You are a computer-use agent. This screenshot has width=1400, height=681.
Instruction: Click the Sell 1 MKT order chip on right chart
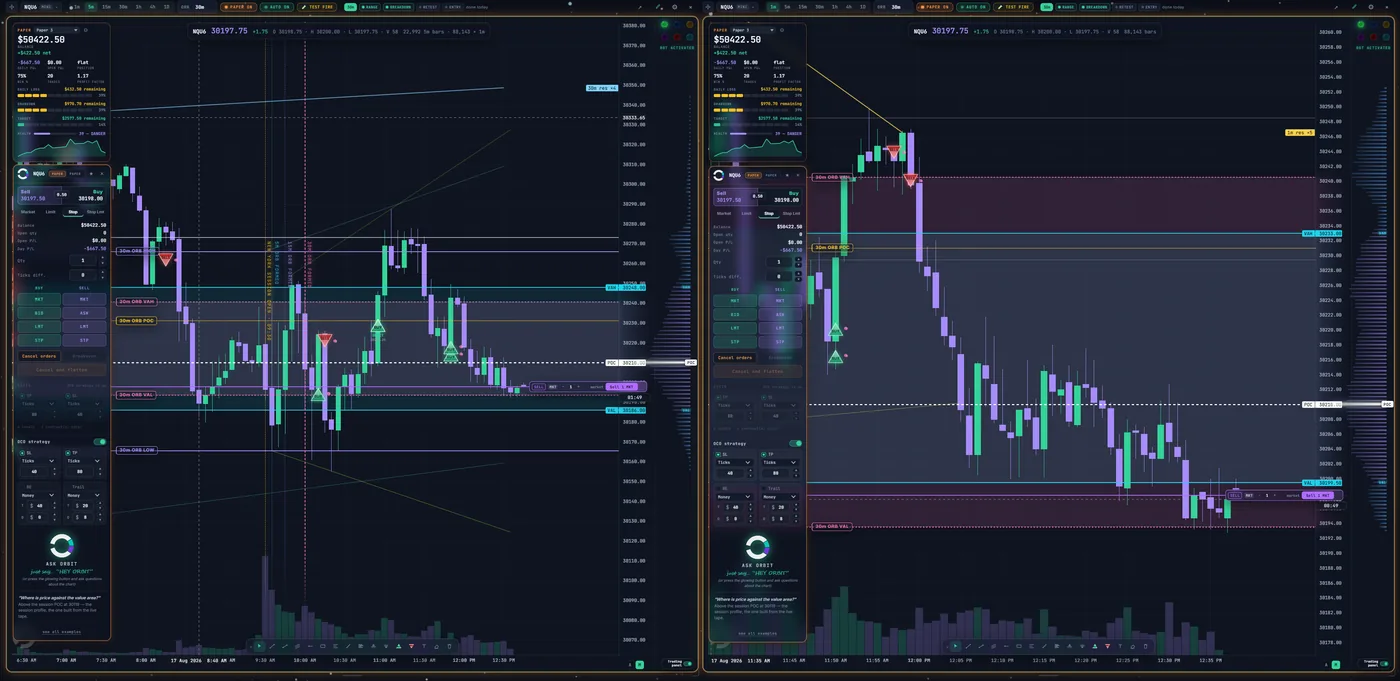(x=1317, y=495)
